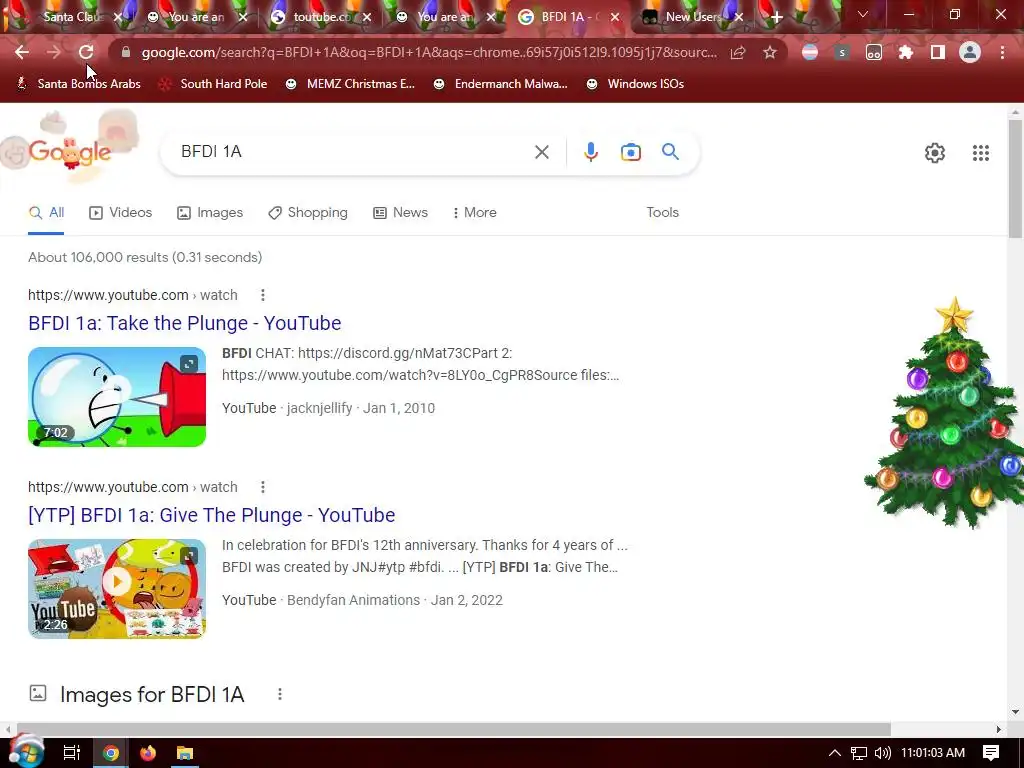Click into the BFDI 1A search field
Screen dimensions: 1024x768
[x=353, y=152]
